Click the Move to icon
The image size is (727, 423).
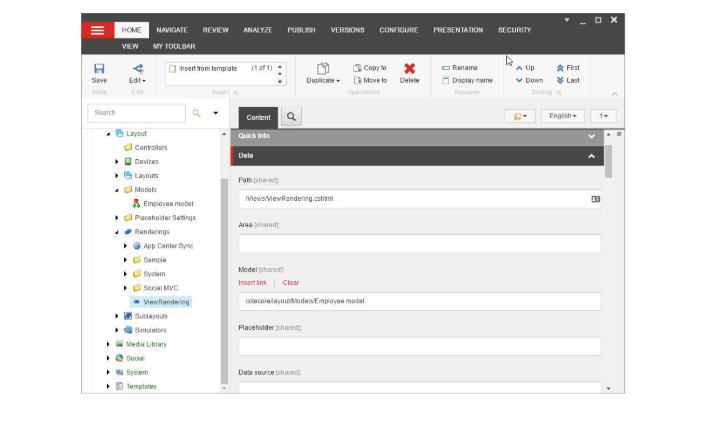pyautogui.click(x=357, y=80)
